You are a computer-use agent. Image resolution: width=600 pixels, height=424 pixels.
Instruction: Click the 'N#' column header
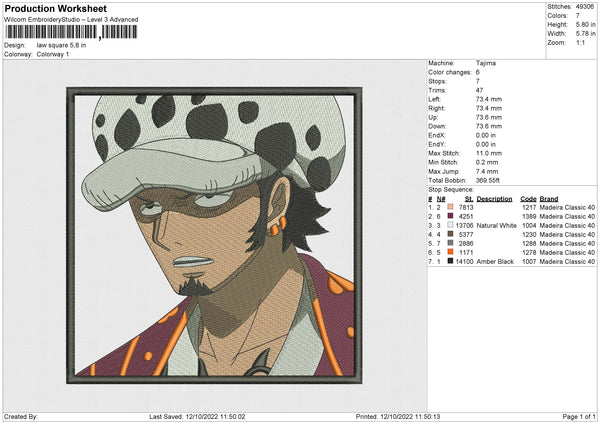tap(441, 199)
